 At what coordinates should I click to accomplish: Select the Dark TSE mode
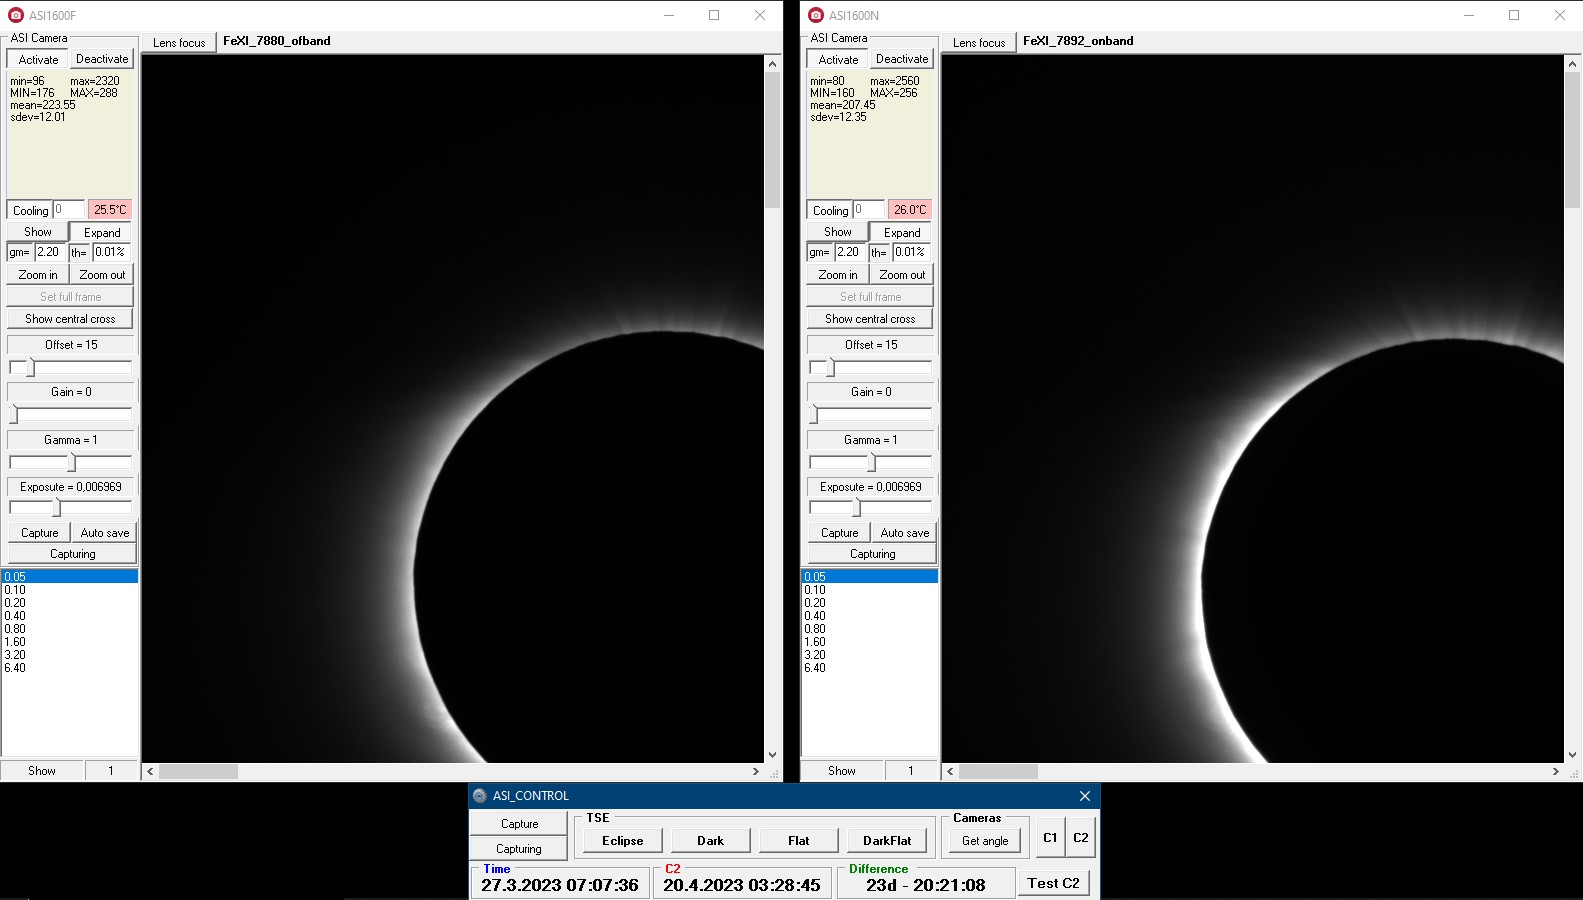click(x=711, y=841)
